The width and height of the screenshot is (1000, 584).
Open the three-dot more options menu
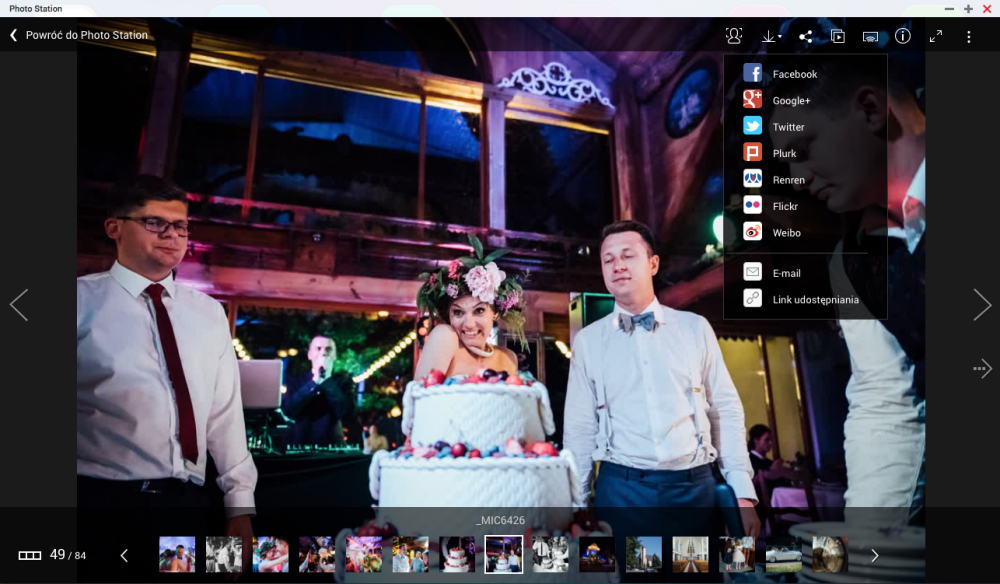pyautogui.click(x=969, y=37)
